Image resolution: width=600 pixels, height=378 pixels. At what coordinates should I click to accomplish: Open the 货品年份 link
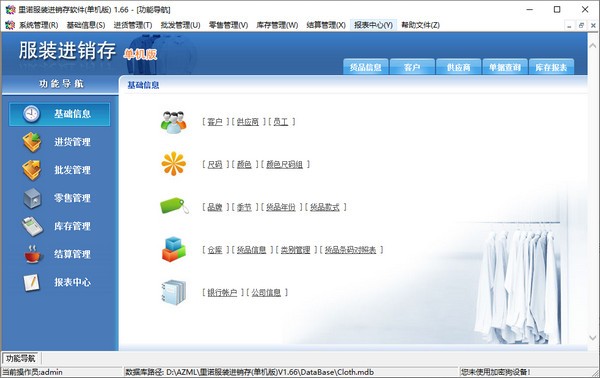click(x=280, y=207)
